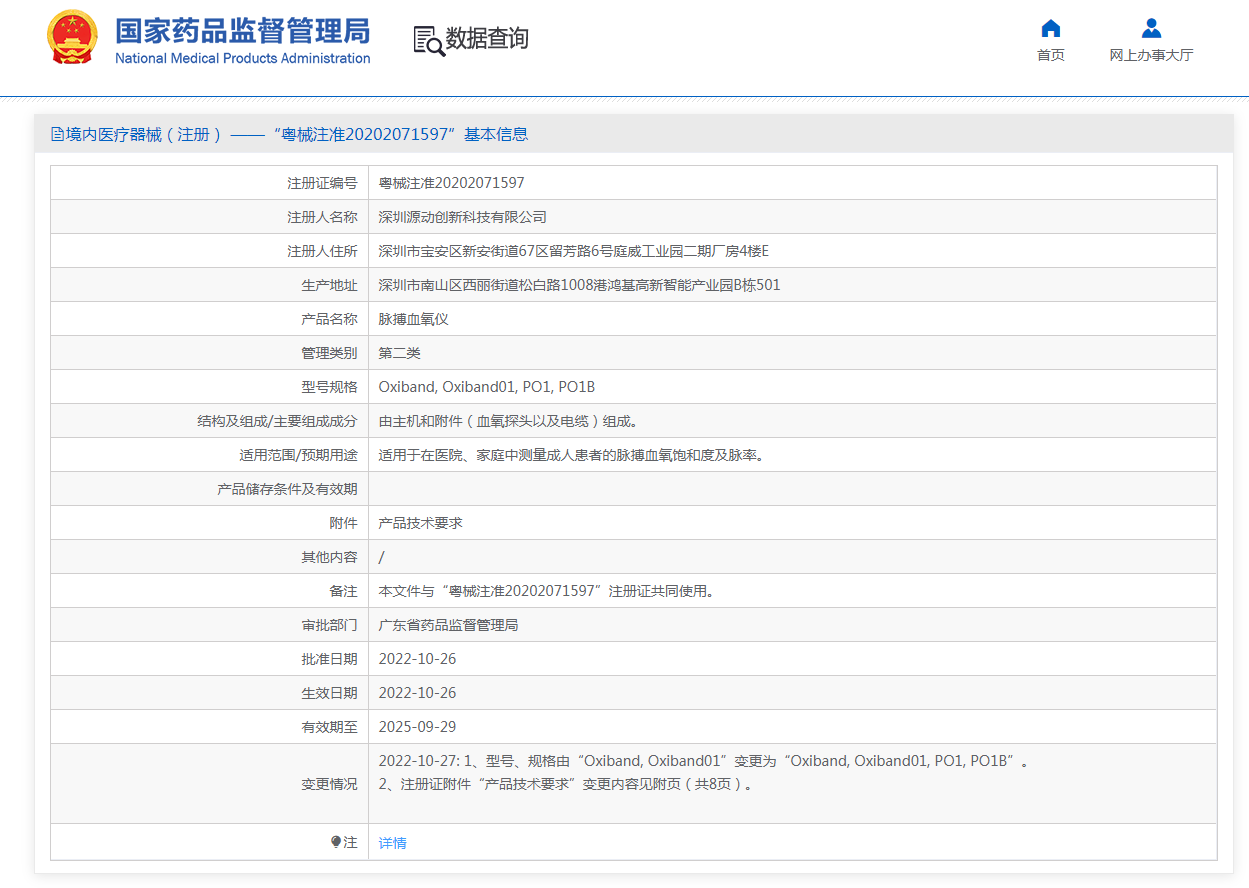This screenshot has width=1249, height=888.
Task: Click the 生产地址 row label
Action: 329,285
